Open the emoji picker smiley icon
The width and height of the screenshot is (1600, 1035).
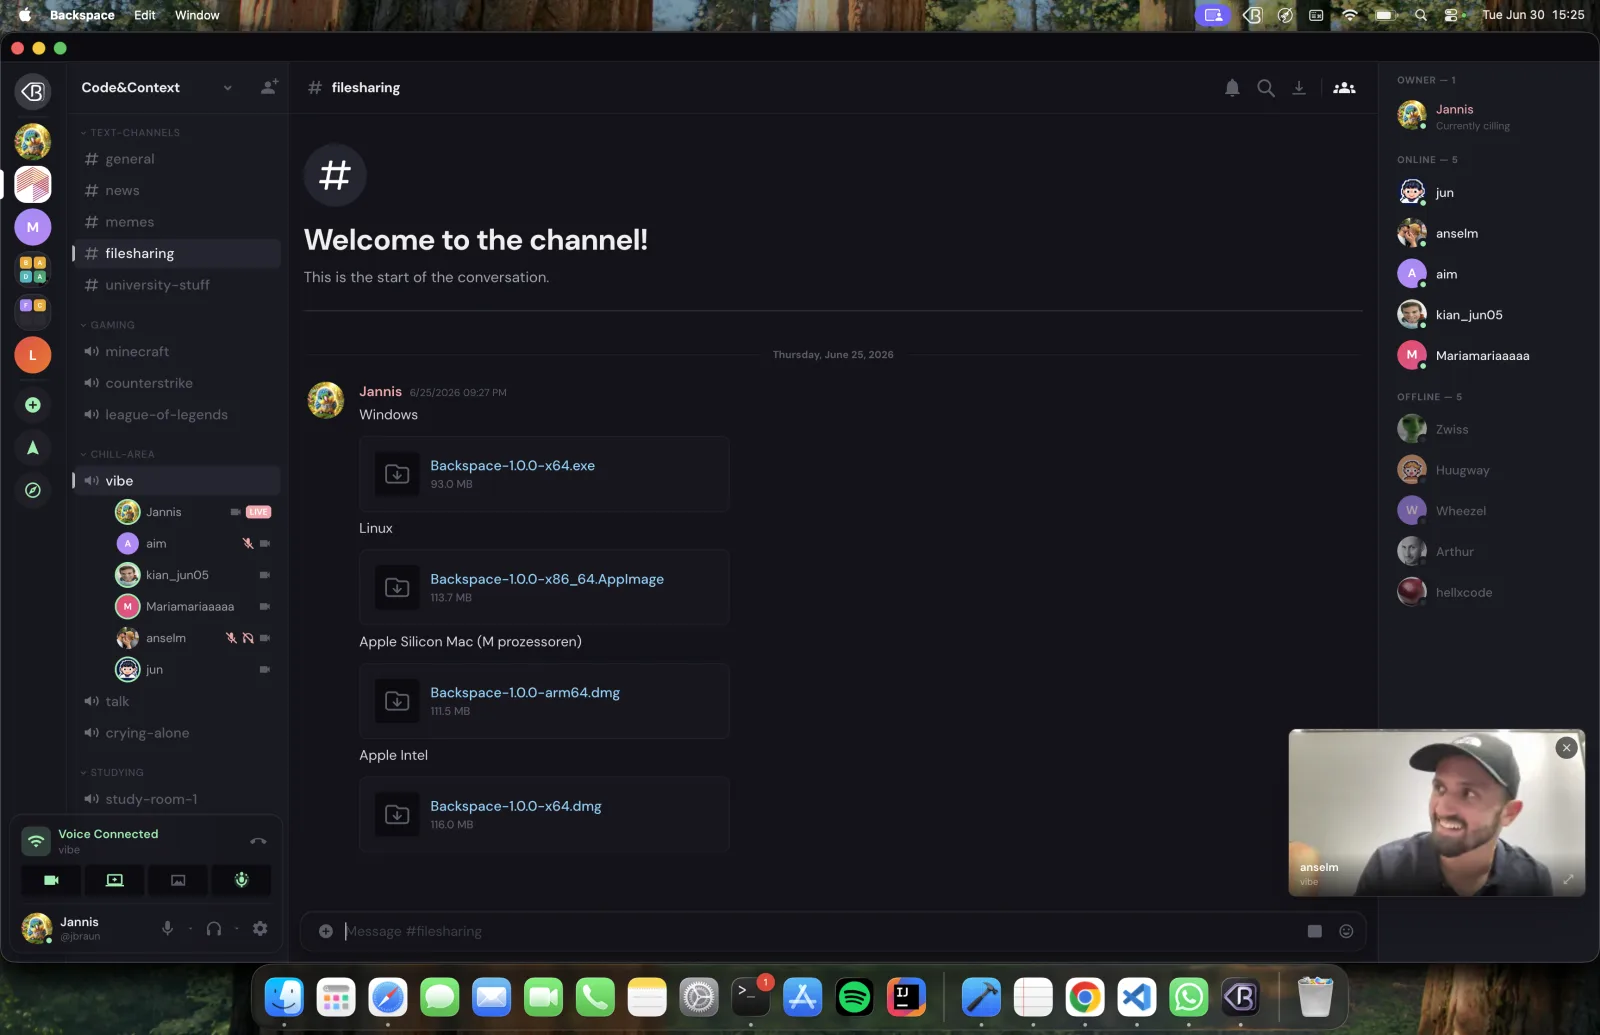click(x=1346, y=931)
